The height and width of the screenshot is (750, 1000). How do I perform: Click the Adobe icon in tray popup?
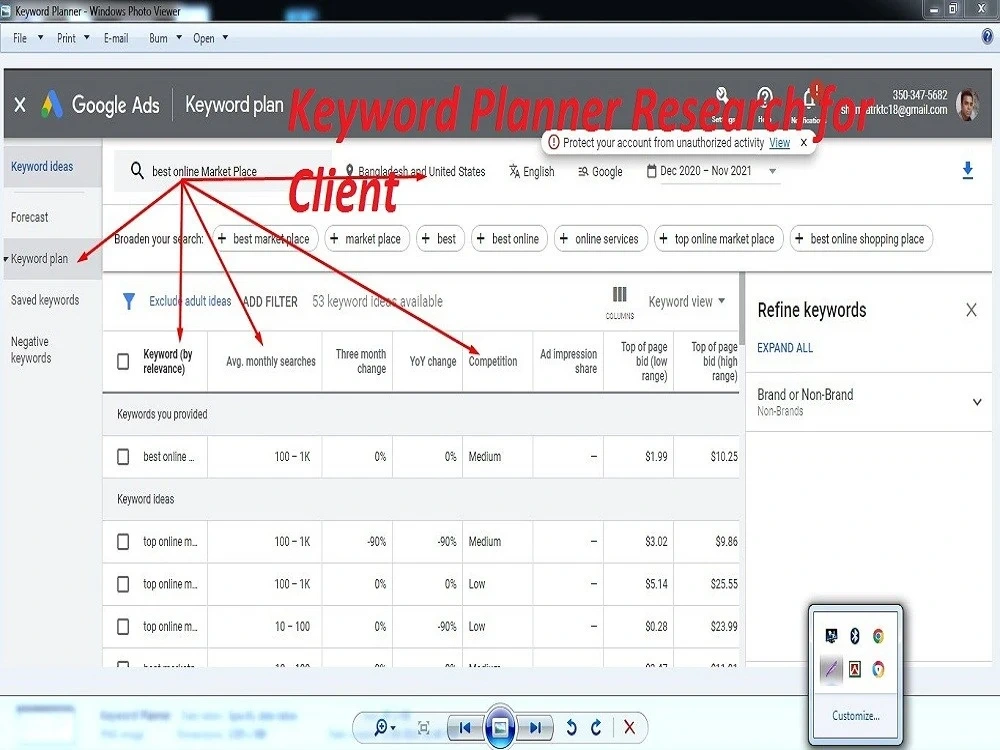(855, 669)
